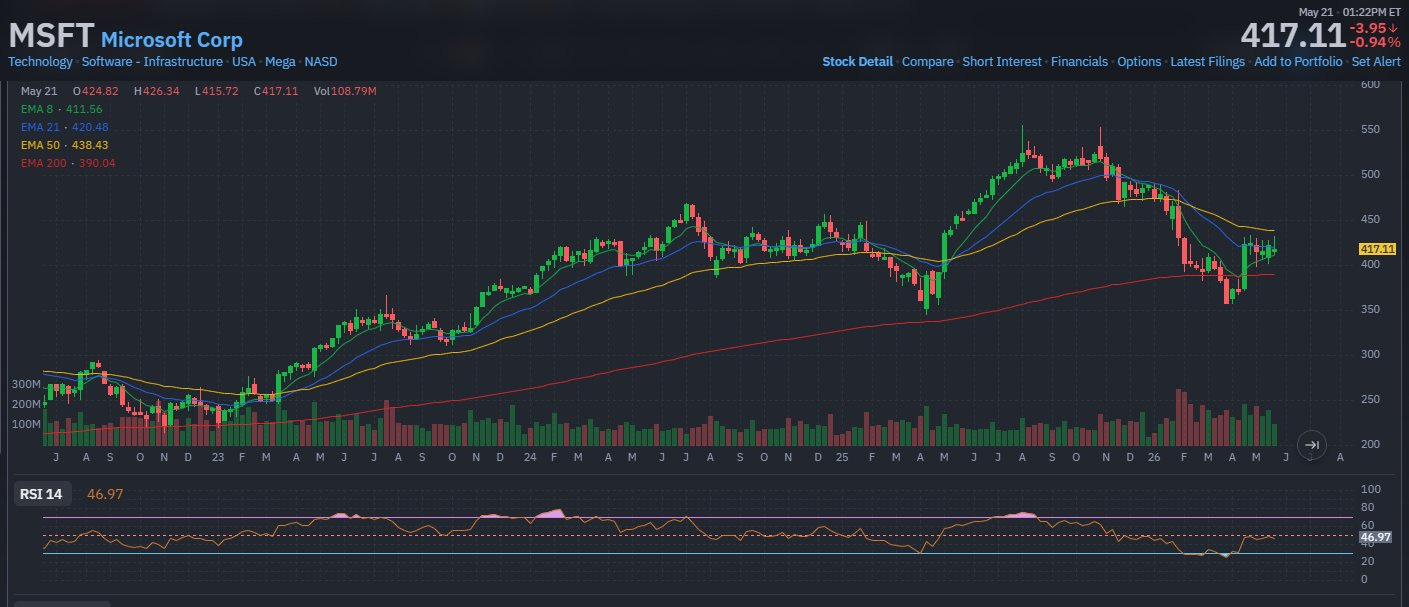The height and width of the screenshot is (607, 1409).
Task: Click Set Alert link
Action: tap(1376, 62)
